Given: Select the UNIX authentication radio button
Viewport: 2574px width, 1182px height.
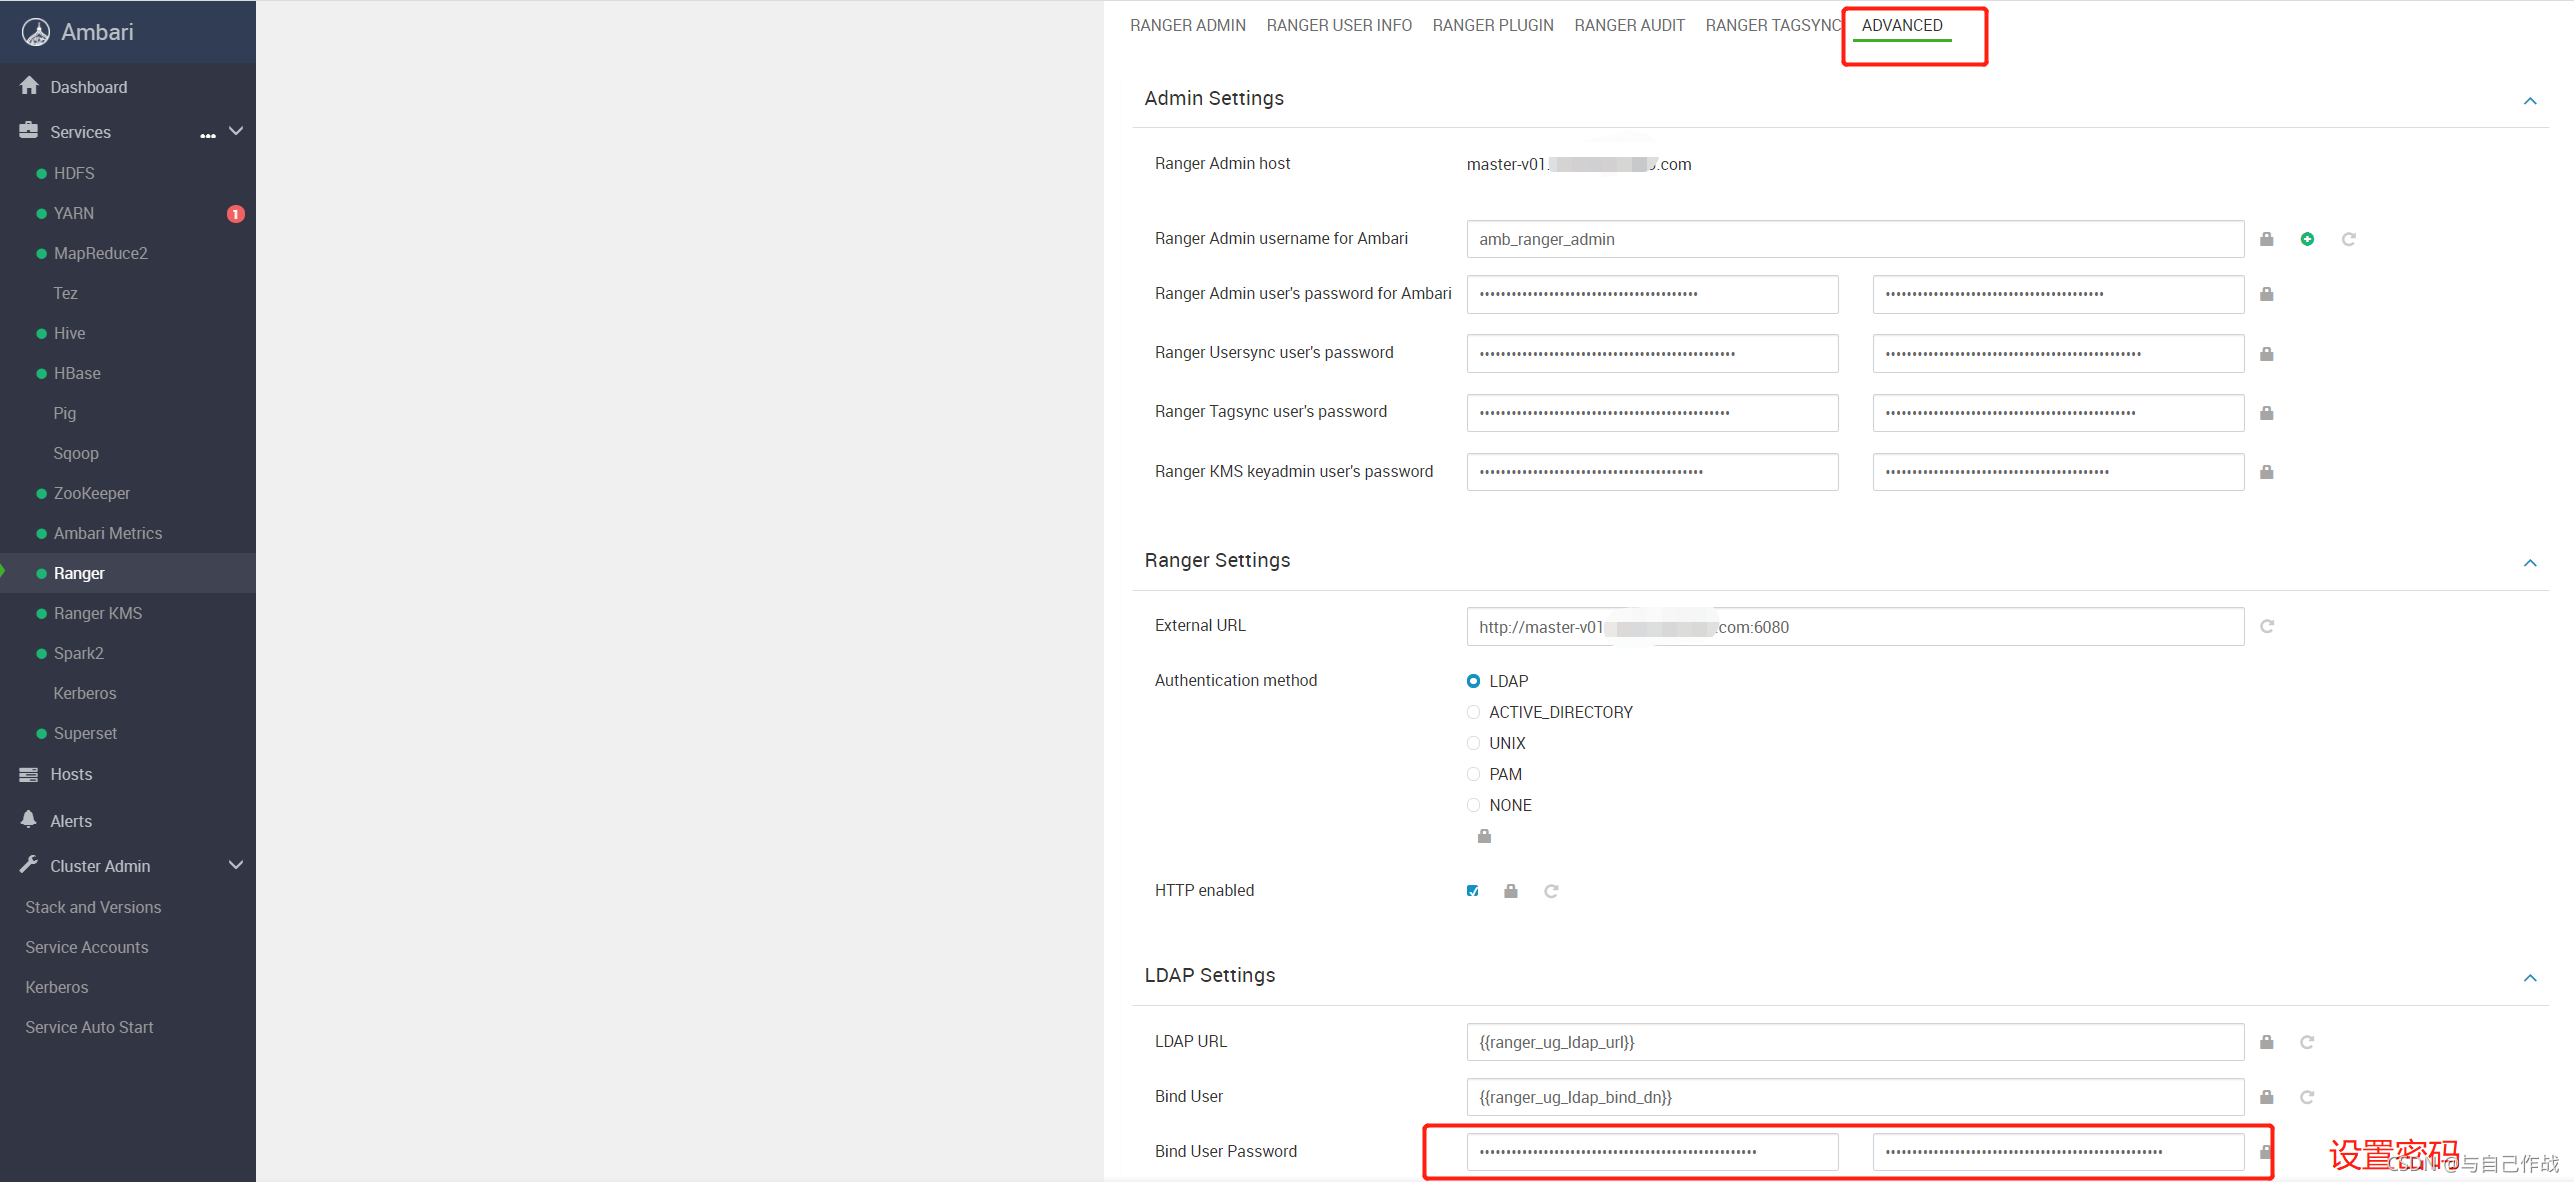Looking at the screenshot, I should click(1473, 743).
